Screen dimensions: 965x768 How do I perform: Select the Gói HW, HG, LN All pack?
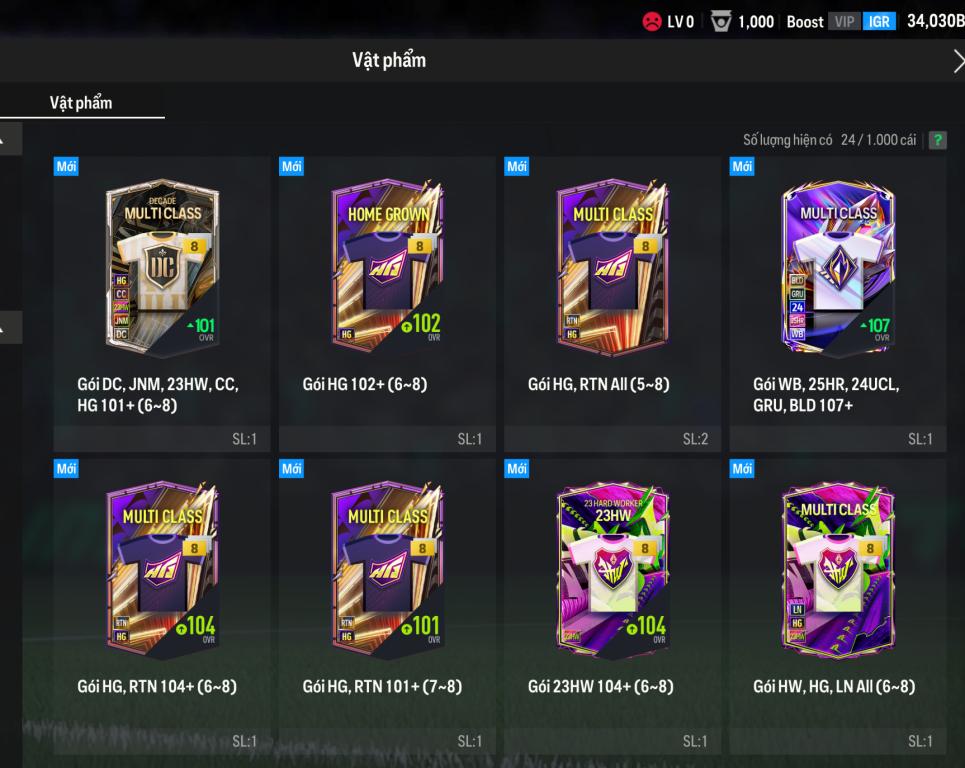(838, 607)
